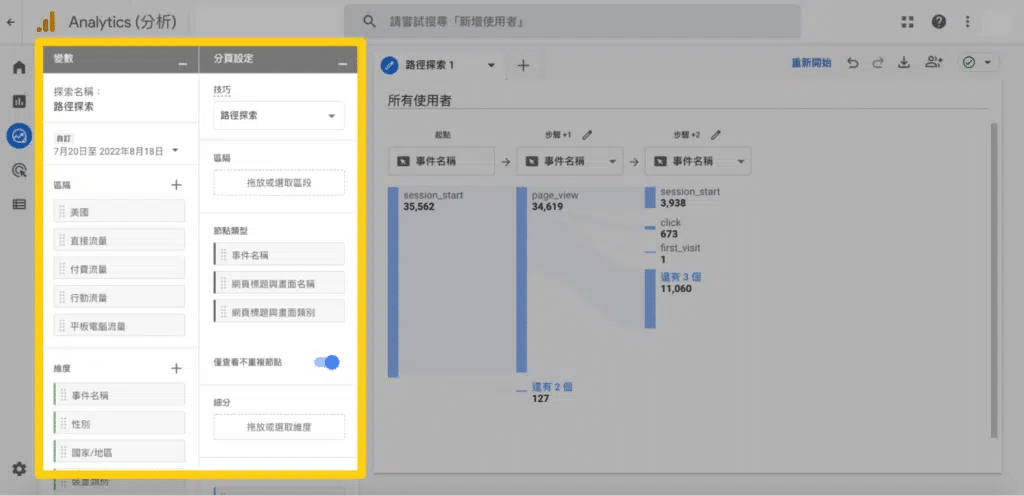Minimize the 變數 panel
The height and width of the screenshot is (496, 1024).
(183, 63)
